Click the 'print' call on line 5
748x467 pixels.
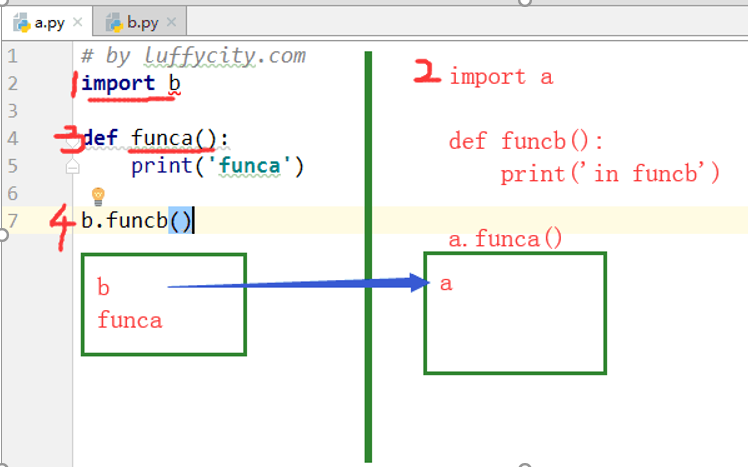pos(162,166)
